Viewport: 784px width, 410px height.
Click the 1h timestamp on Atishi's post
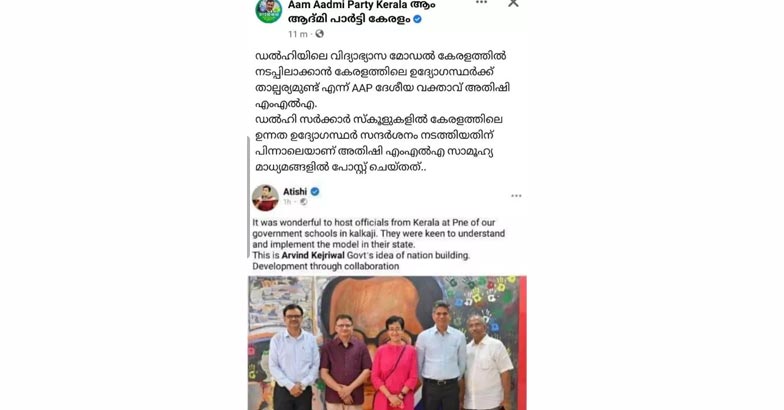coord(287,202)
